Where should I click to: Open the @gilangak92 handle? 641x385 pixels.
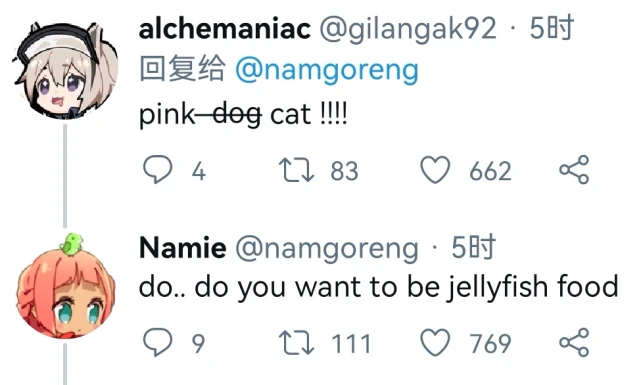[408, 29]
